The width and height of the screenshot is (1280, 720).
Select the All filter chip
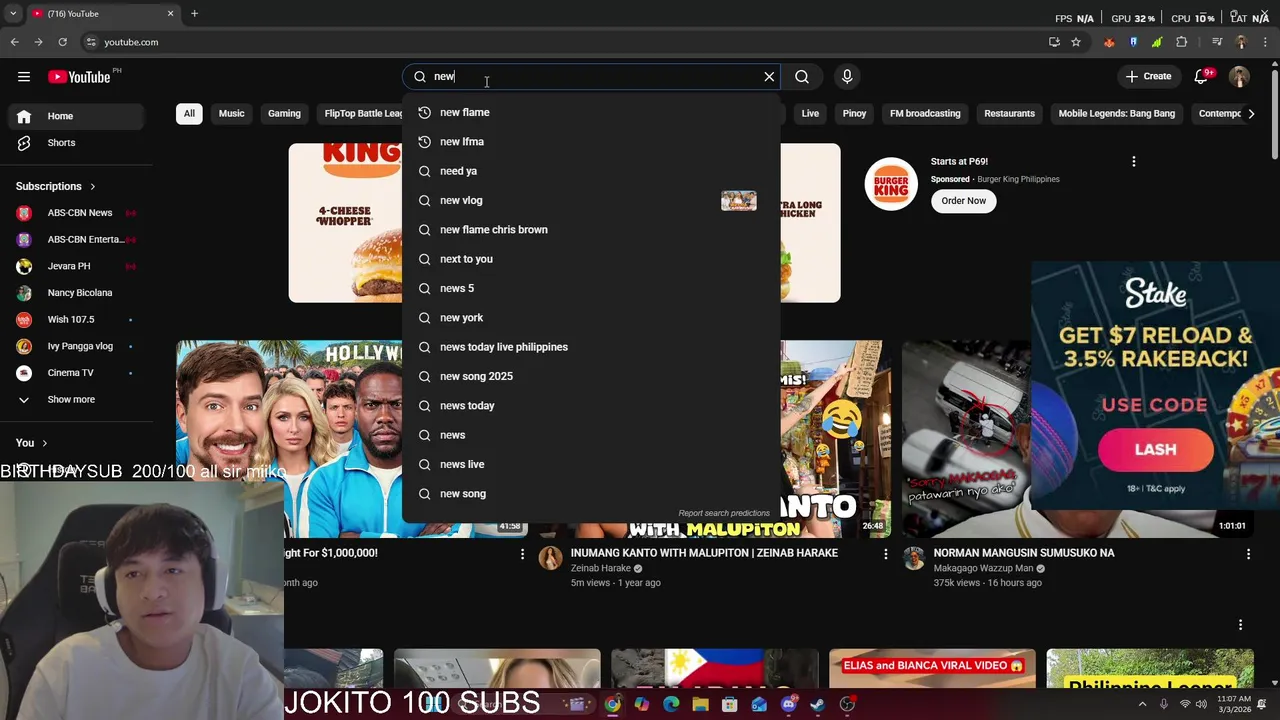coord(189,114)
